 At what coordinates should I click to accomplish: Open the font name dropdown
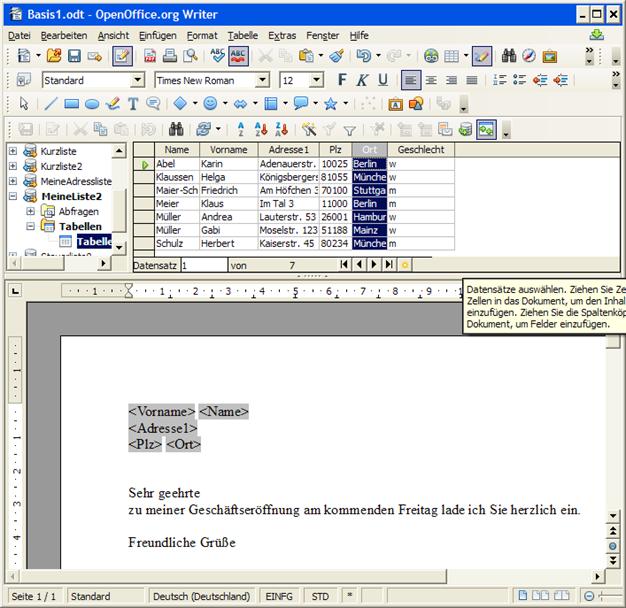pos(267,80)
